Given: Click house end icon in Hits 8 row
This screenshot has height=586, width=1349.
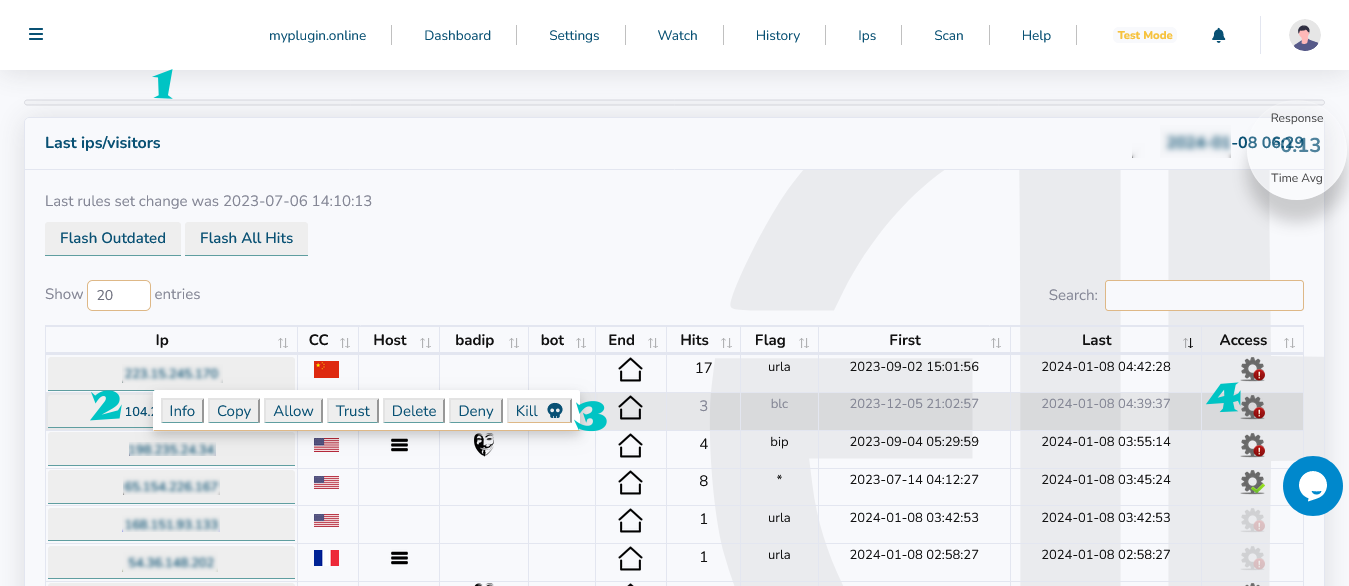Looking at the screenshot, I should pos(630,482).
